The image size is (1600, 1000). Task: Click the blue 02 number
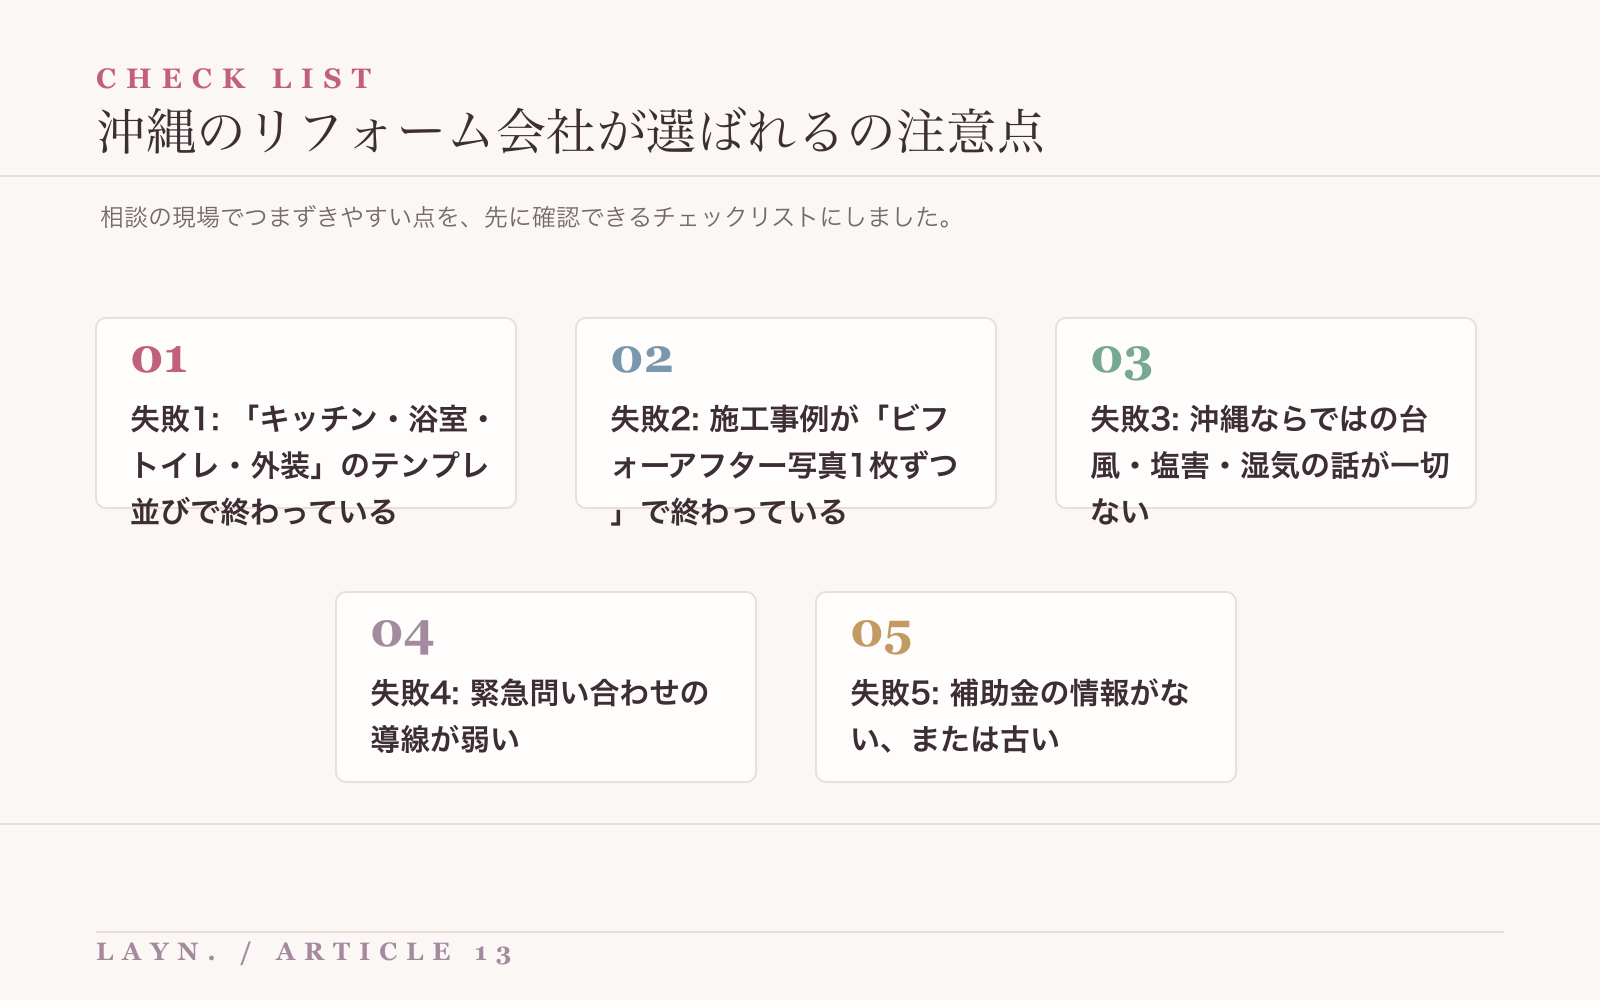click(642, 359)
